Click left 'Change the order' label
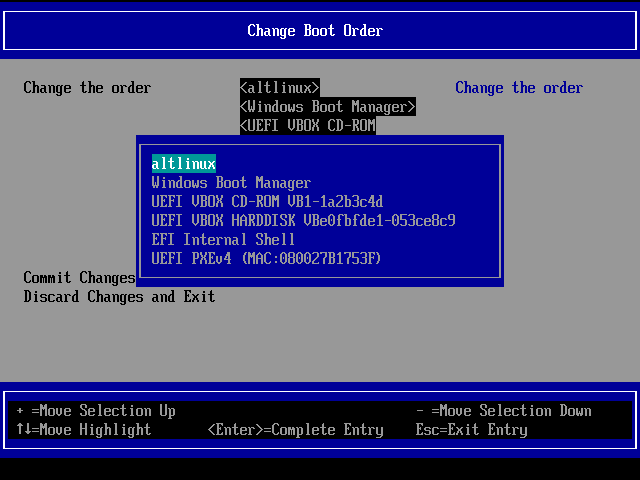This screenshot has height=480, width=640. pyautogui.click(x=87, y=88)
